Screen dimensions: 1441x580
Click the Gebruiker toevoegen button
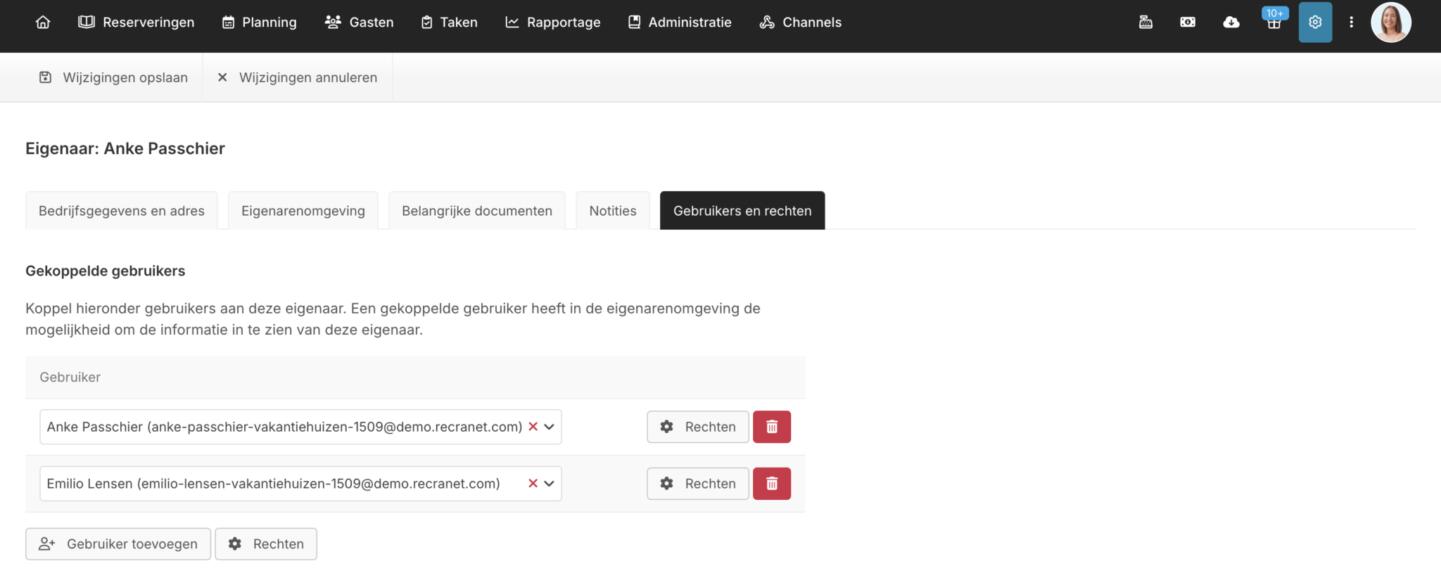118,544
